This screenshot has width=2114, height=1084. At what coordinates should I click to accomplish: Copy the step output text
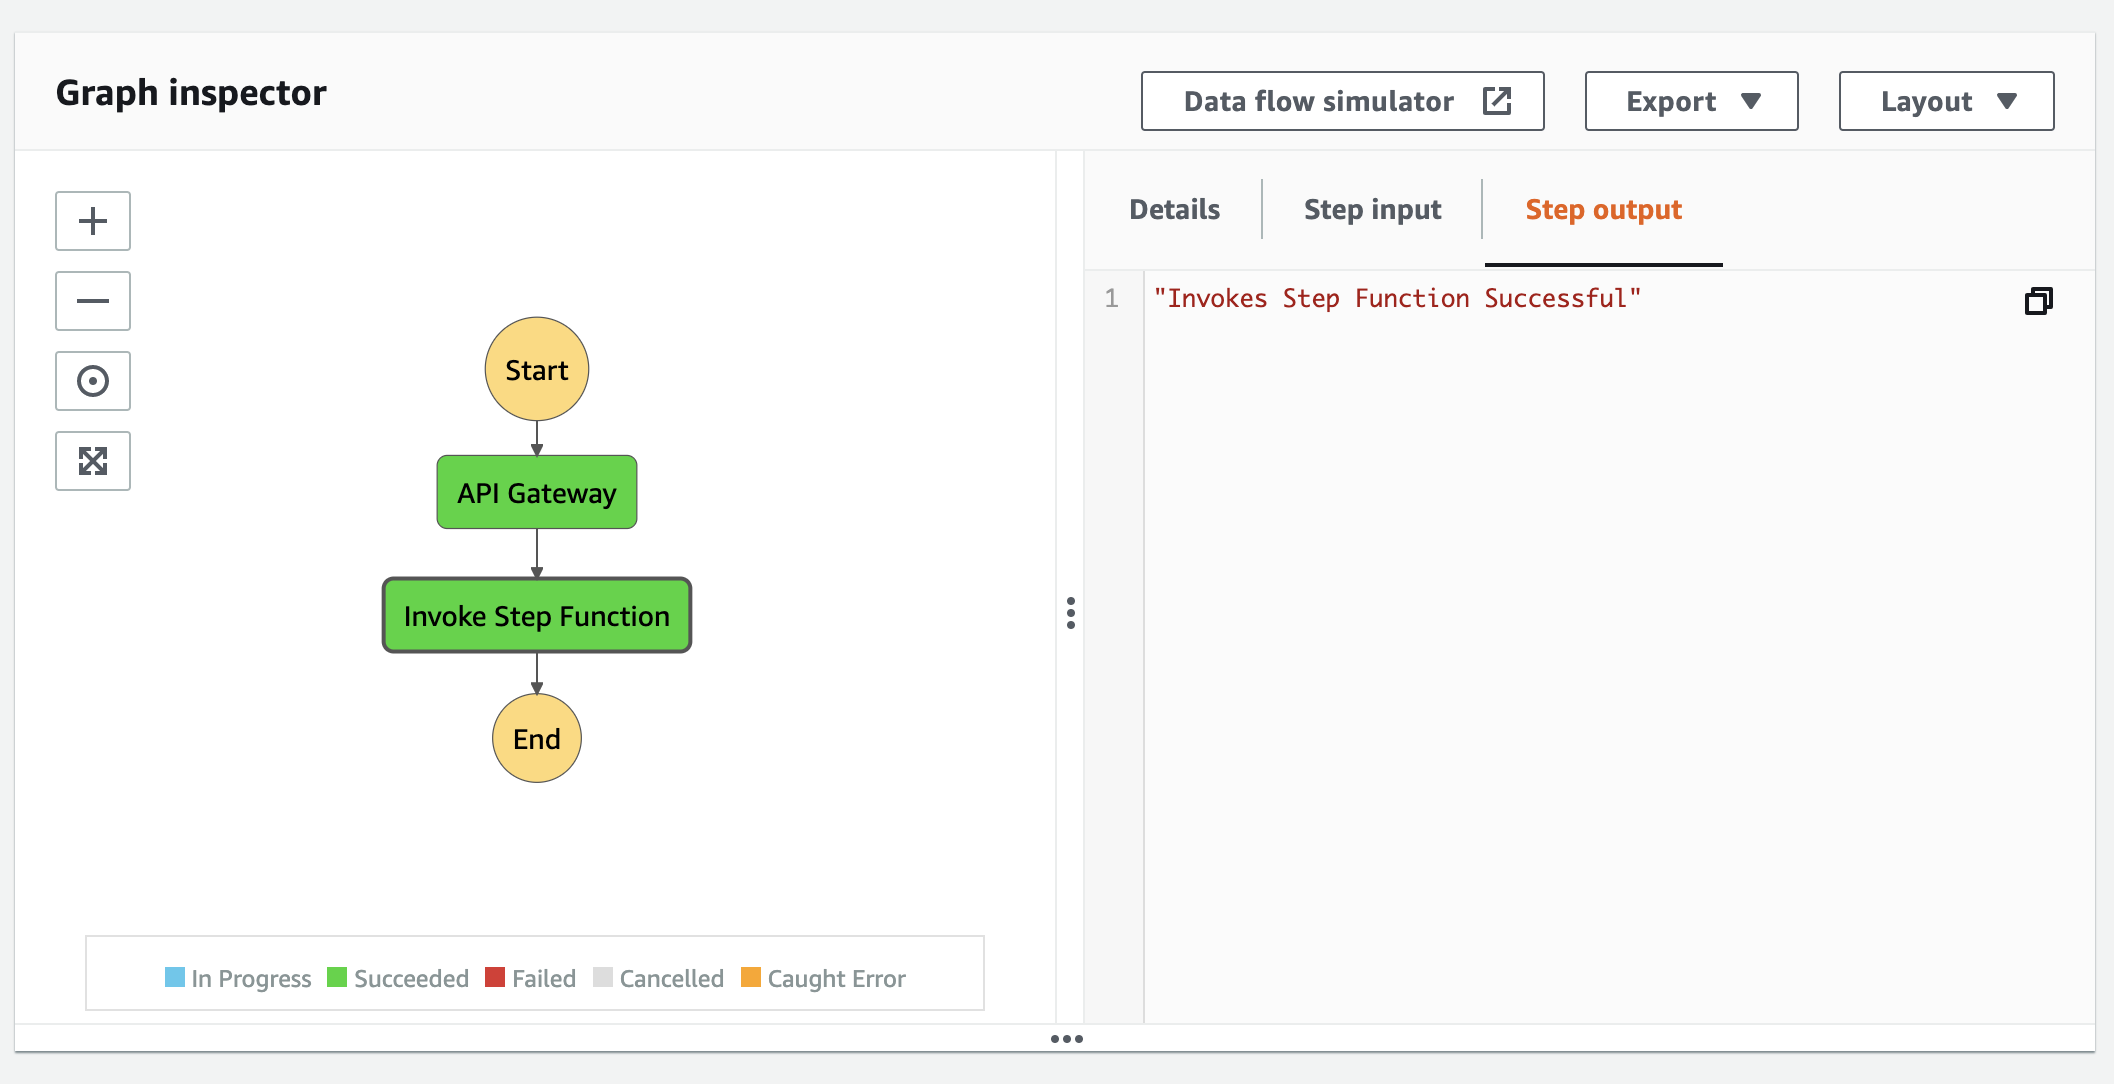coord(2039,301)
